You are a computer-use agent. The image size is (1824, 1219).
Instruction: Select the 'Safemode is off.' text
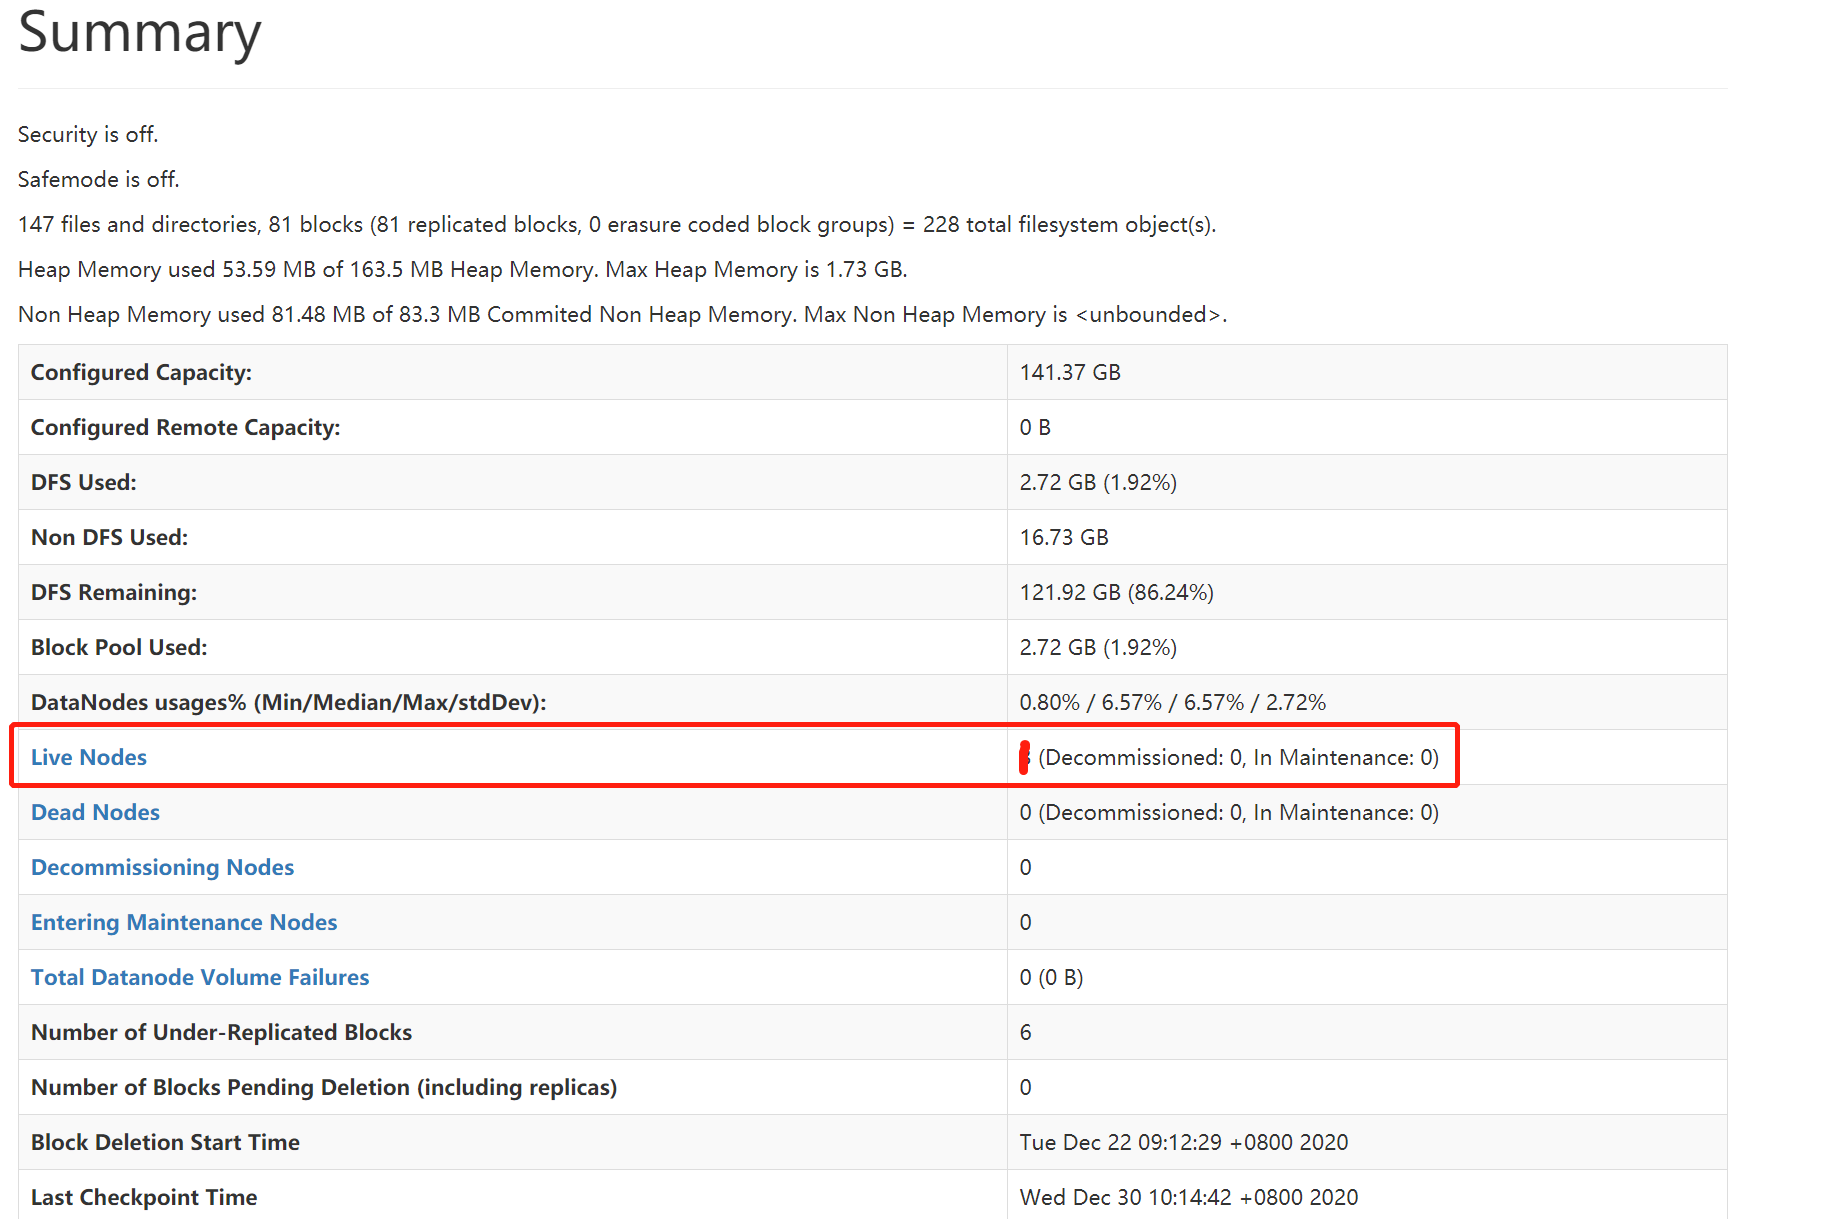pos(99,179)
